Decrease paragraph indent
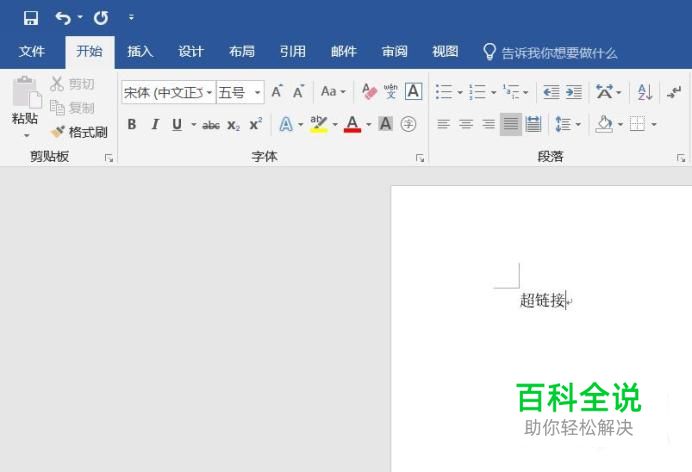 click(551, 92)
